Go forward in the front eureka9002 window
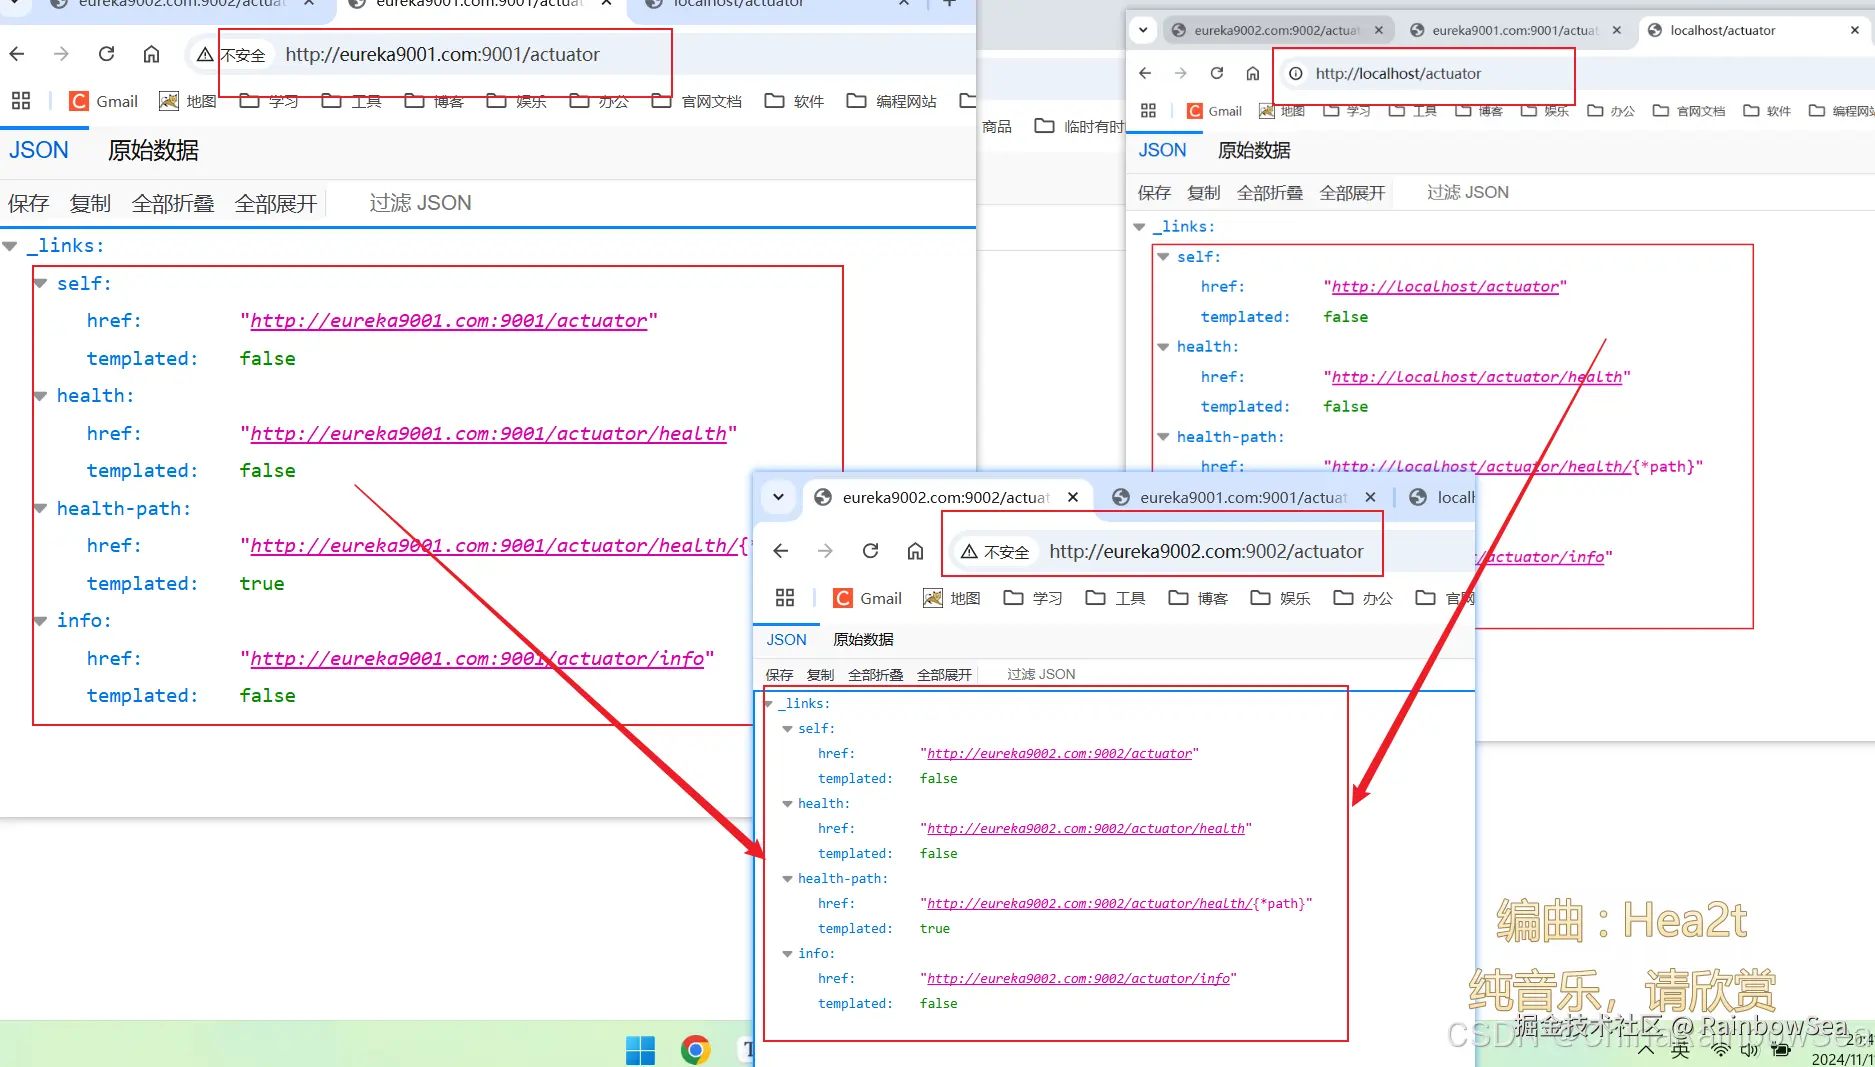This screenshot has width=1875, height=1067. coord(825,551)
